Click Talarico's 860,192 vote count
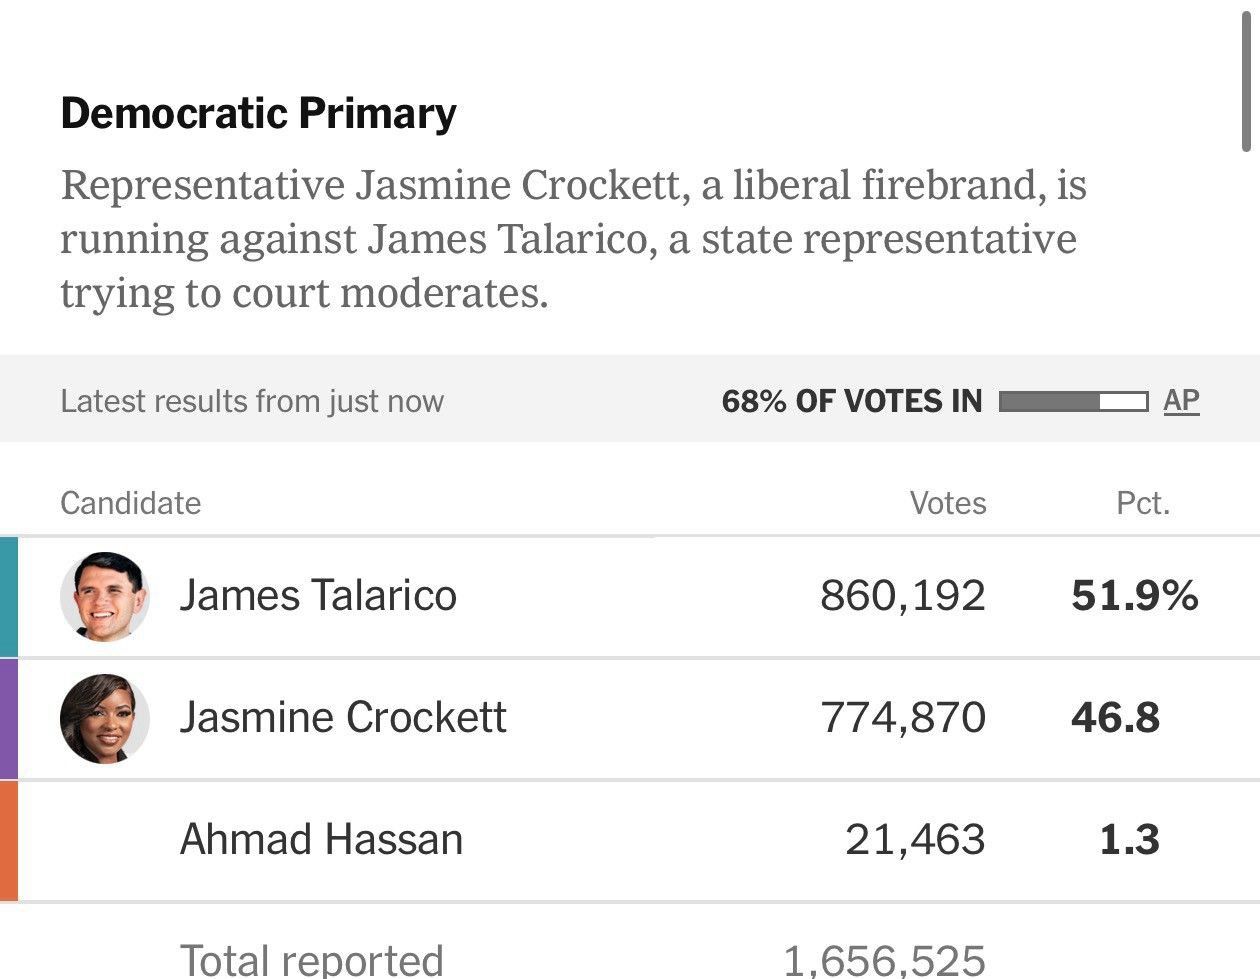The width and height of the screenshot is (1260, 979). [903, 596]
